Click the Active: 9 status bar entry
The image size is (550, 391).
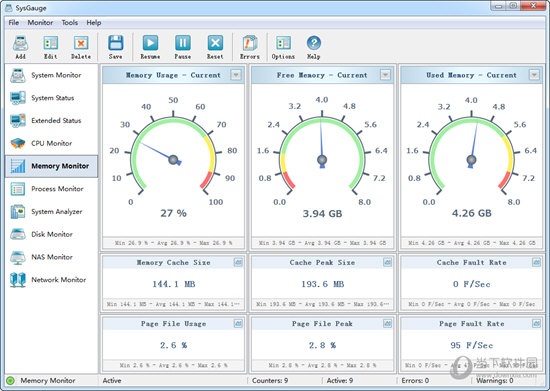[x=340, y=380]
